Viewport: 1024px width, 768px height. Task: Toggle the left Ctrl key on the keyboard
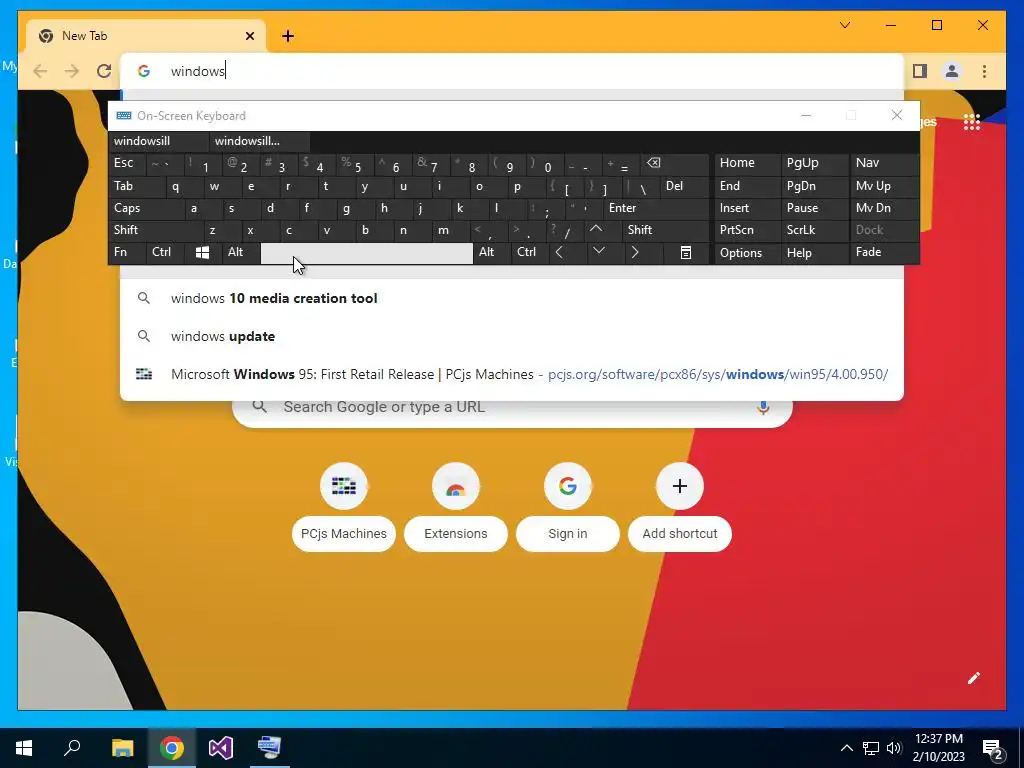click(x=165, y=253)
